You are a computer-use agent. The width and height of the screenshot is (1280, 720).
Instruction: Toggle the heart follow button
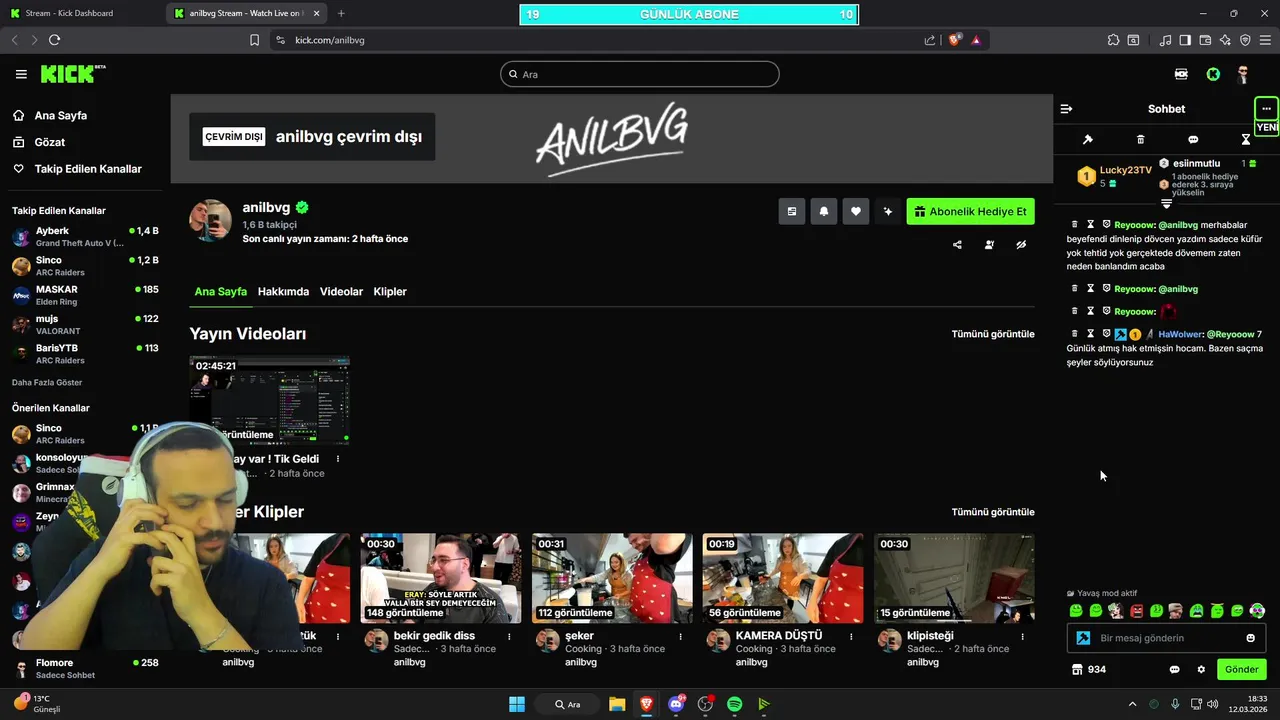pyautogui.click(x=855, y=211)
